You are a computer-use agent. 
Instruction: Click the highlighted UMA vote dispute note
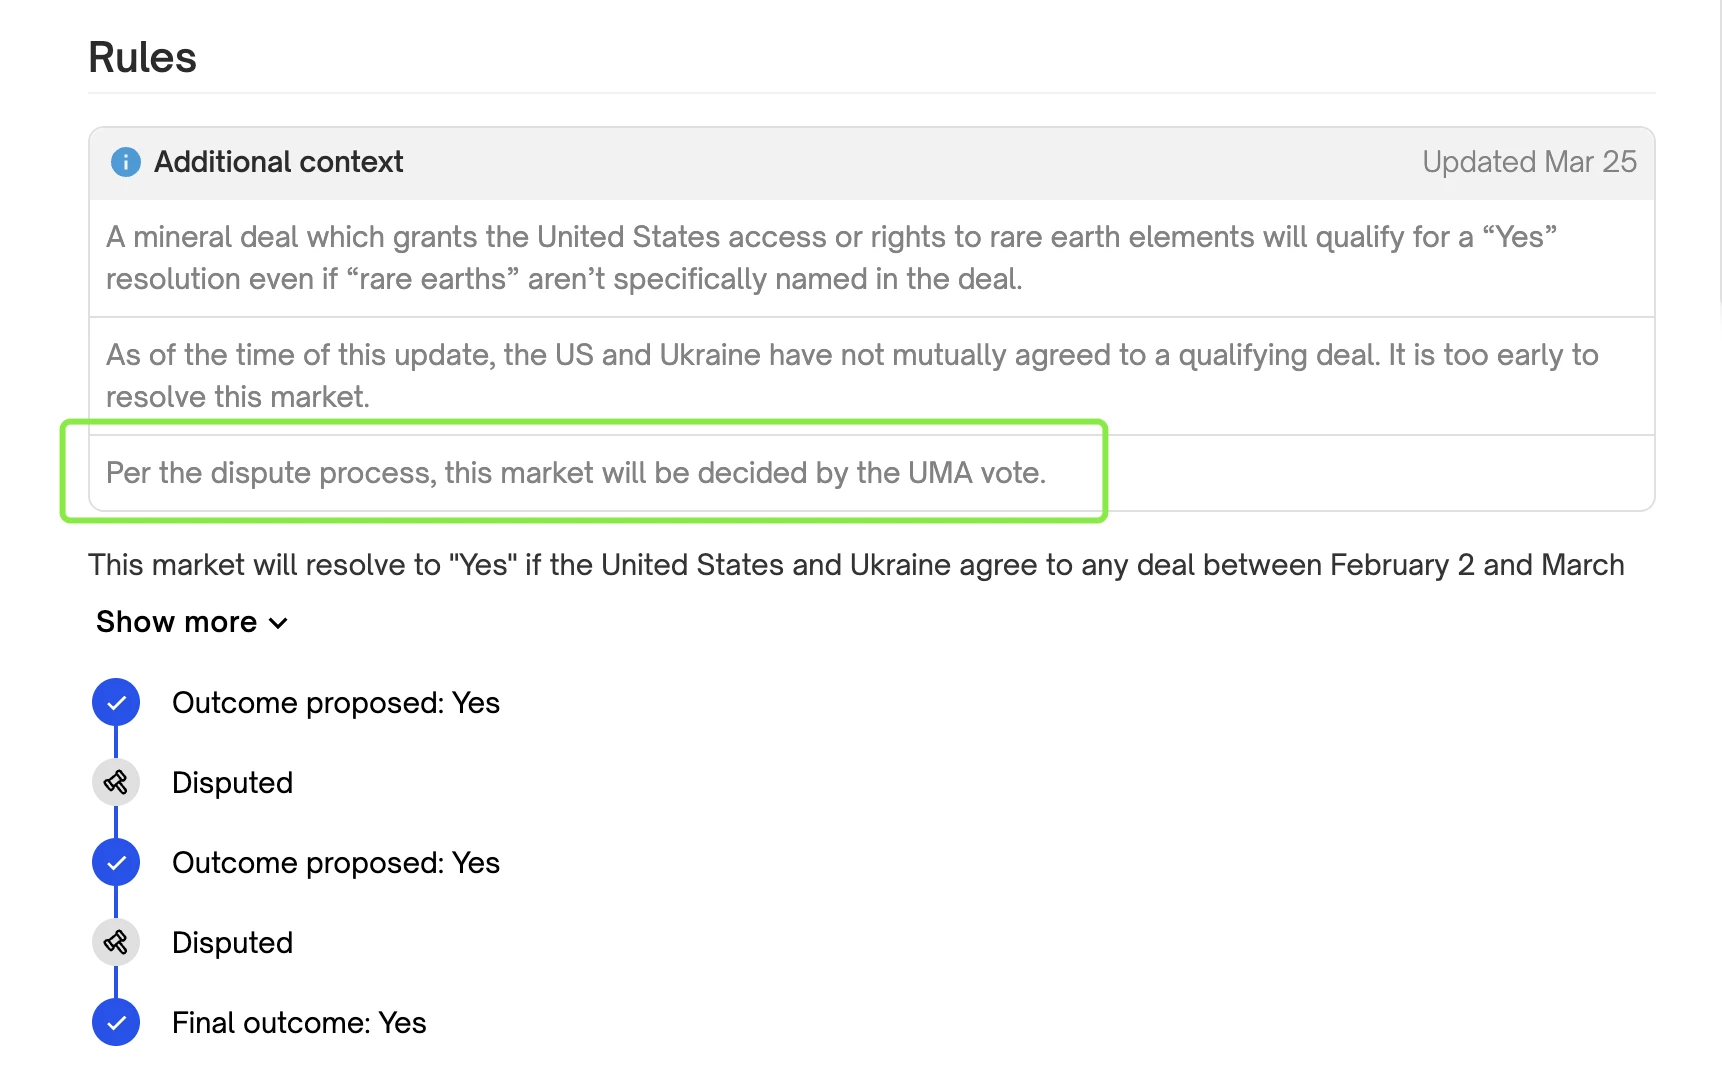point(576,473)
